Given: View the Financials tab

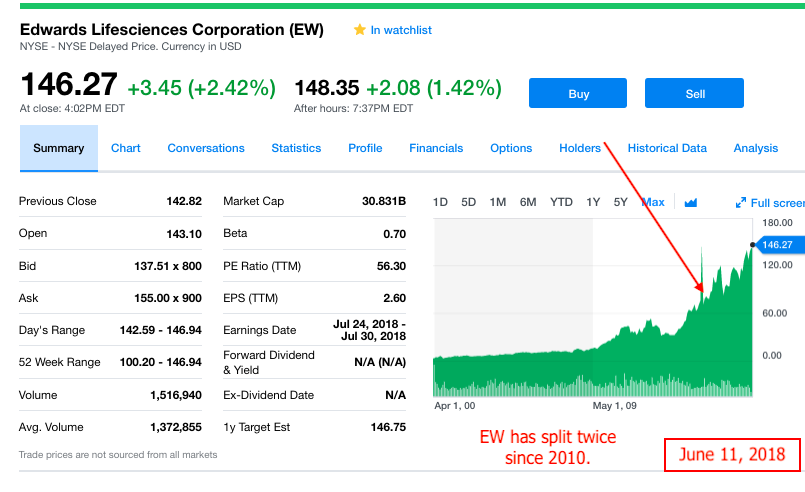Looking at the screenshot, I should pos(436,148).
